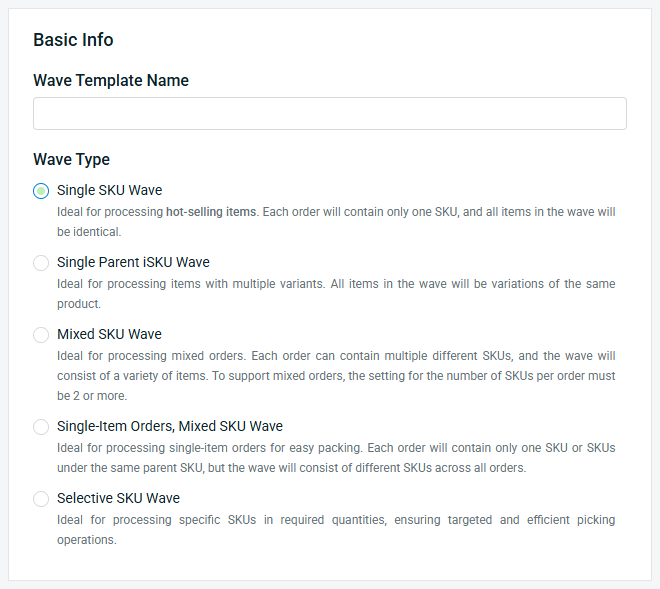
Task: Click the Selective SKU Wave picking operations description
Action: tap(336, 530)
